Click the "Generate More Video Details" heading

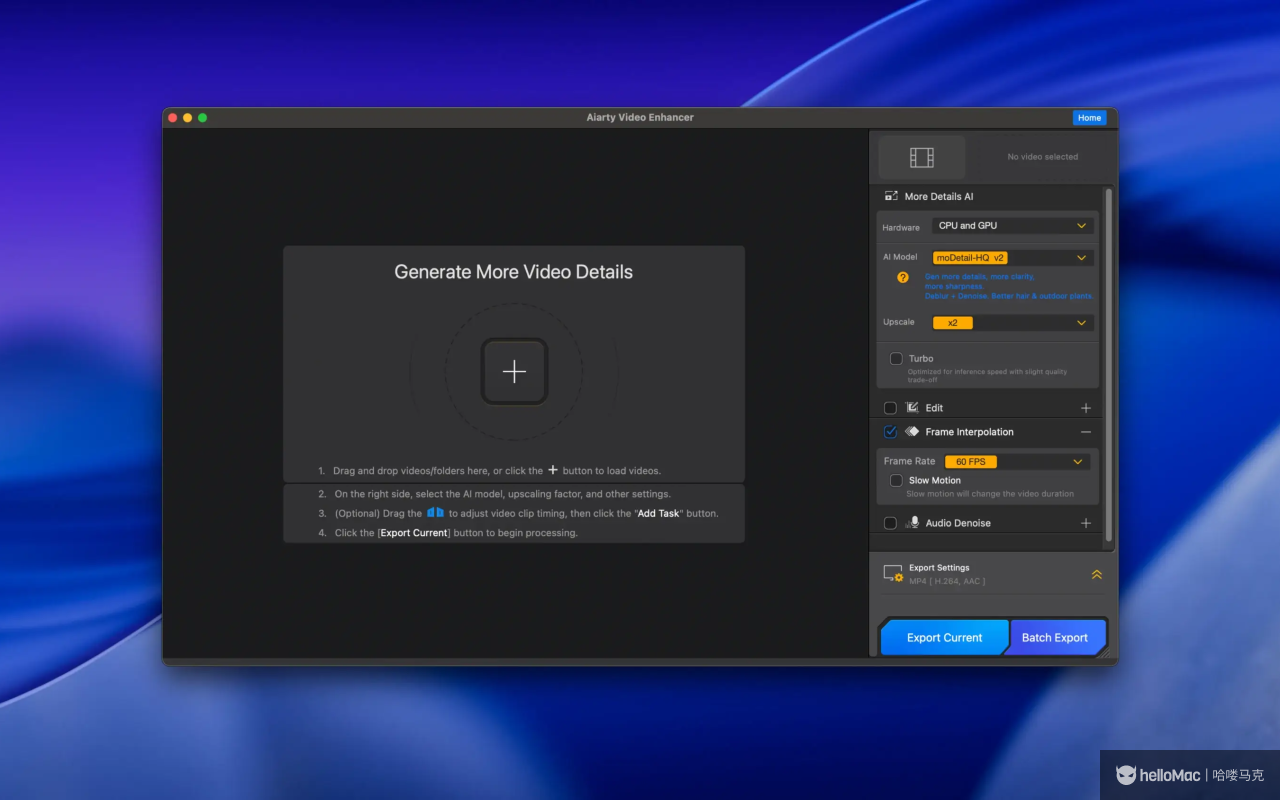(x=513, y=272)
